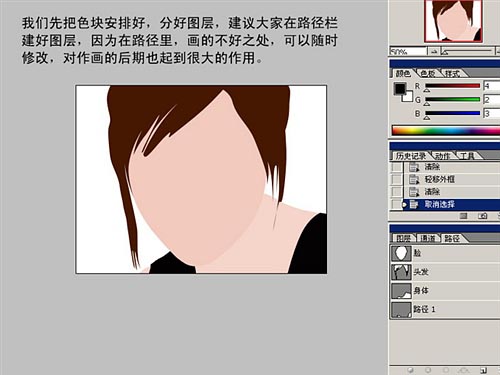
Task: Select the 路径 paths tab
Action: pyautogui.click(x=452, y=238)
